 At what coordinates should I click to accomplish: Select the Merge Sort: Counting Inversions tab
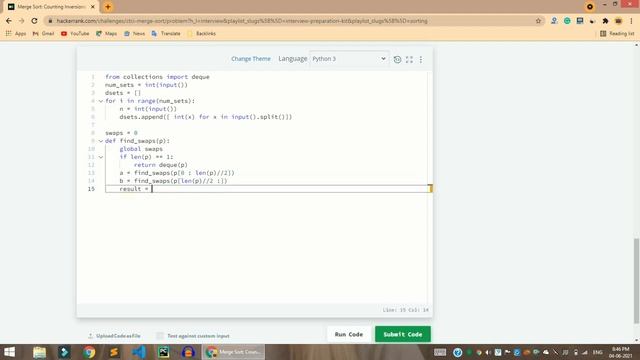51,7
